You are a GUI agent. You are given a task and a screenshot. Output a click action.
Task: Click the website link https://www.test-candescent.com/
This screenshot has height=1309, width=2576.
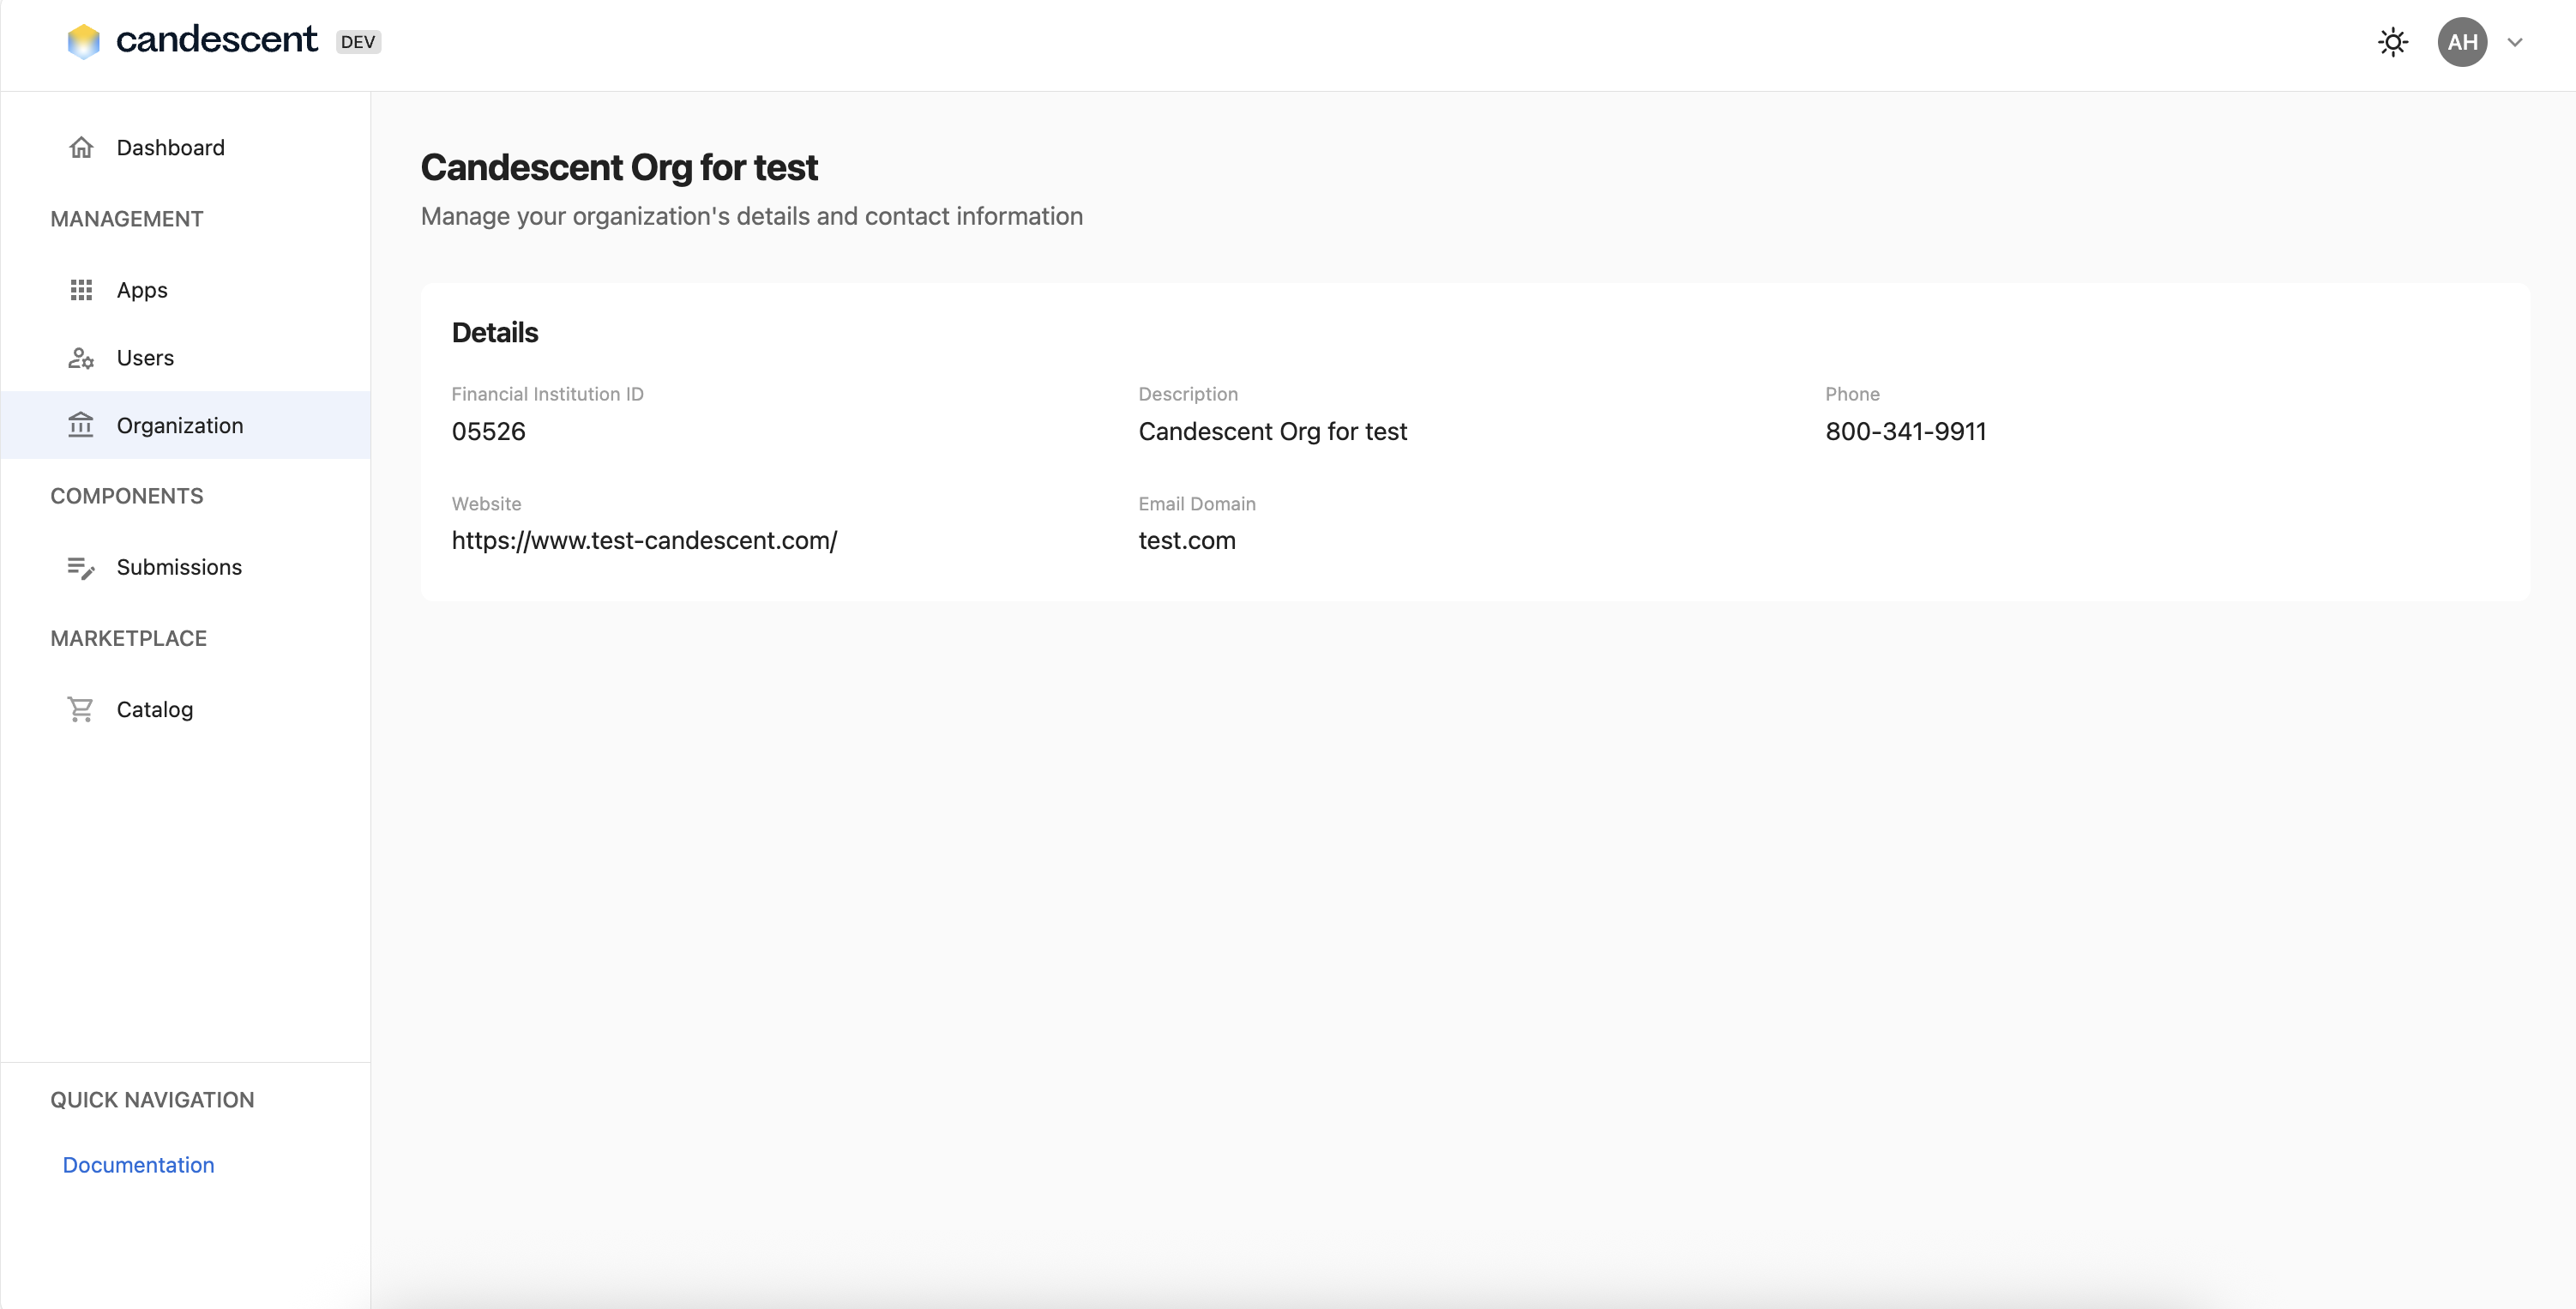pyautogui.click(x=645, y=540)
